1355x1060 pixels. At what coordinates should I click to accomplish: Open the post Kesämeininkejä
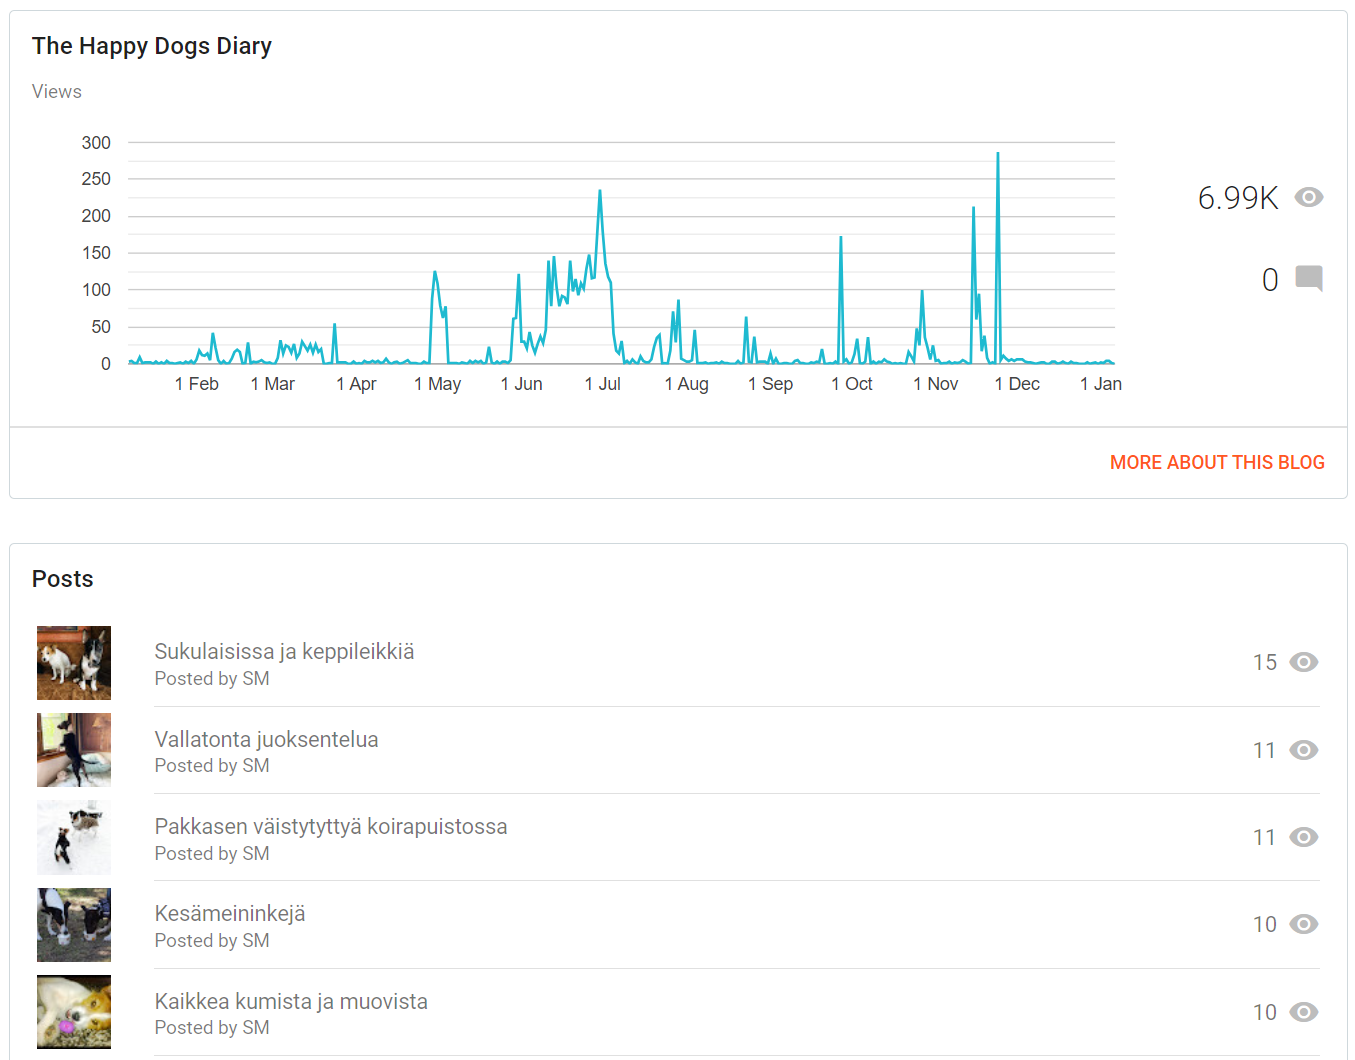point(230,914)
